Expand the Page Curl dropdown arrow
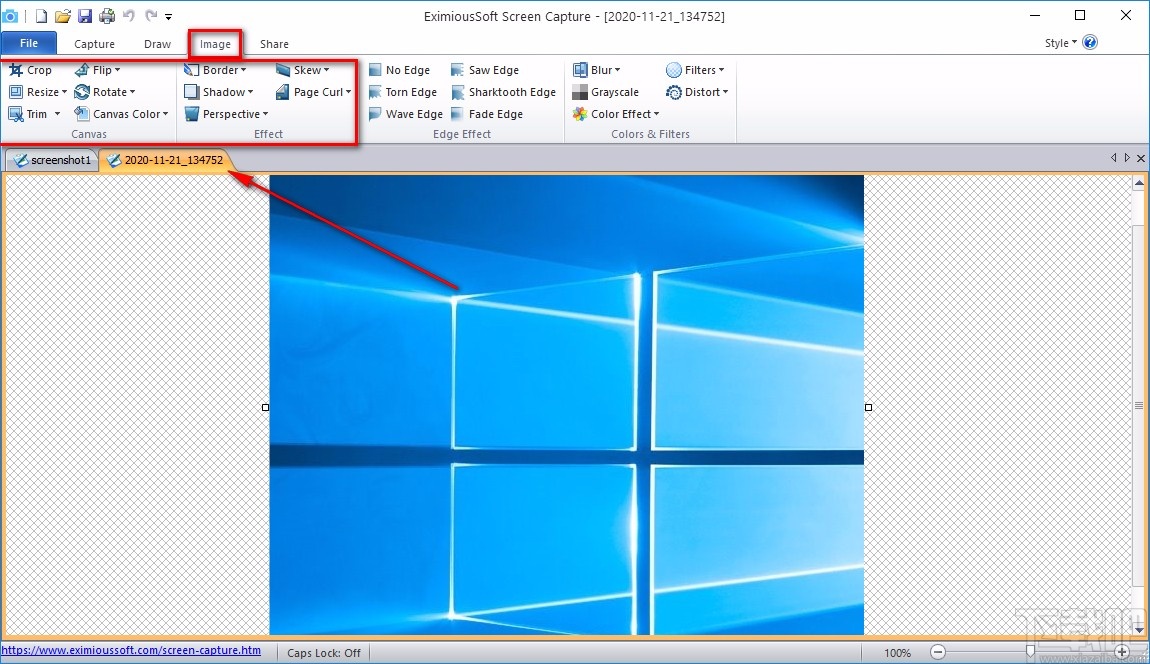Image resolution: width=1150 pixels, height=664 pixels. [348, 92]
